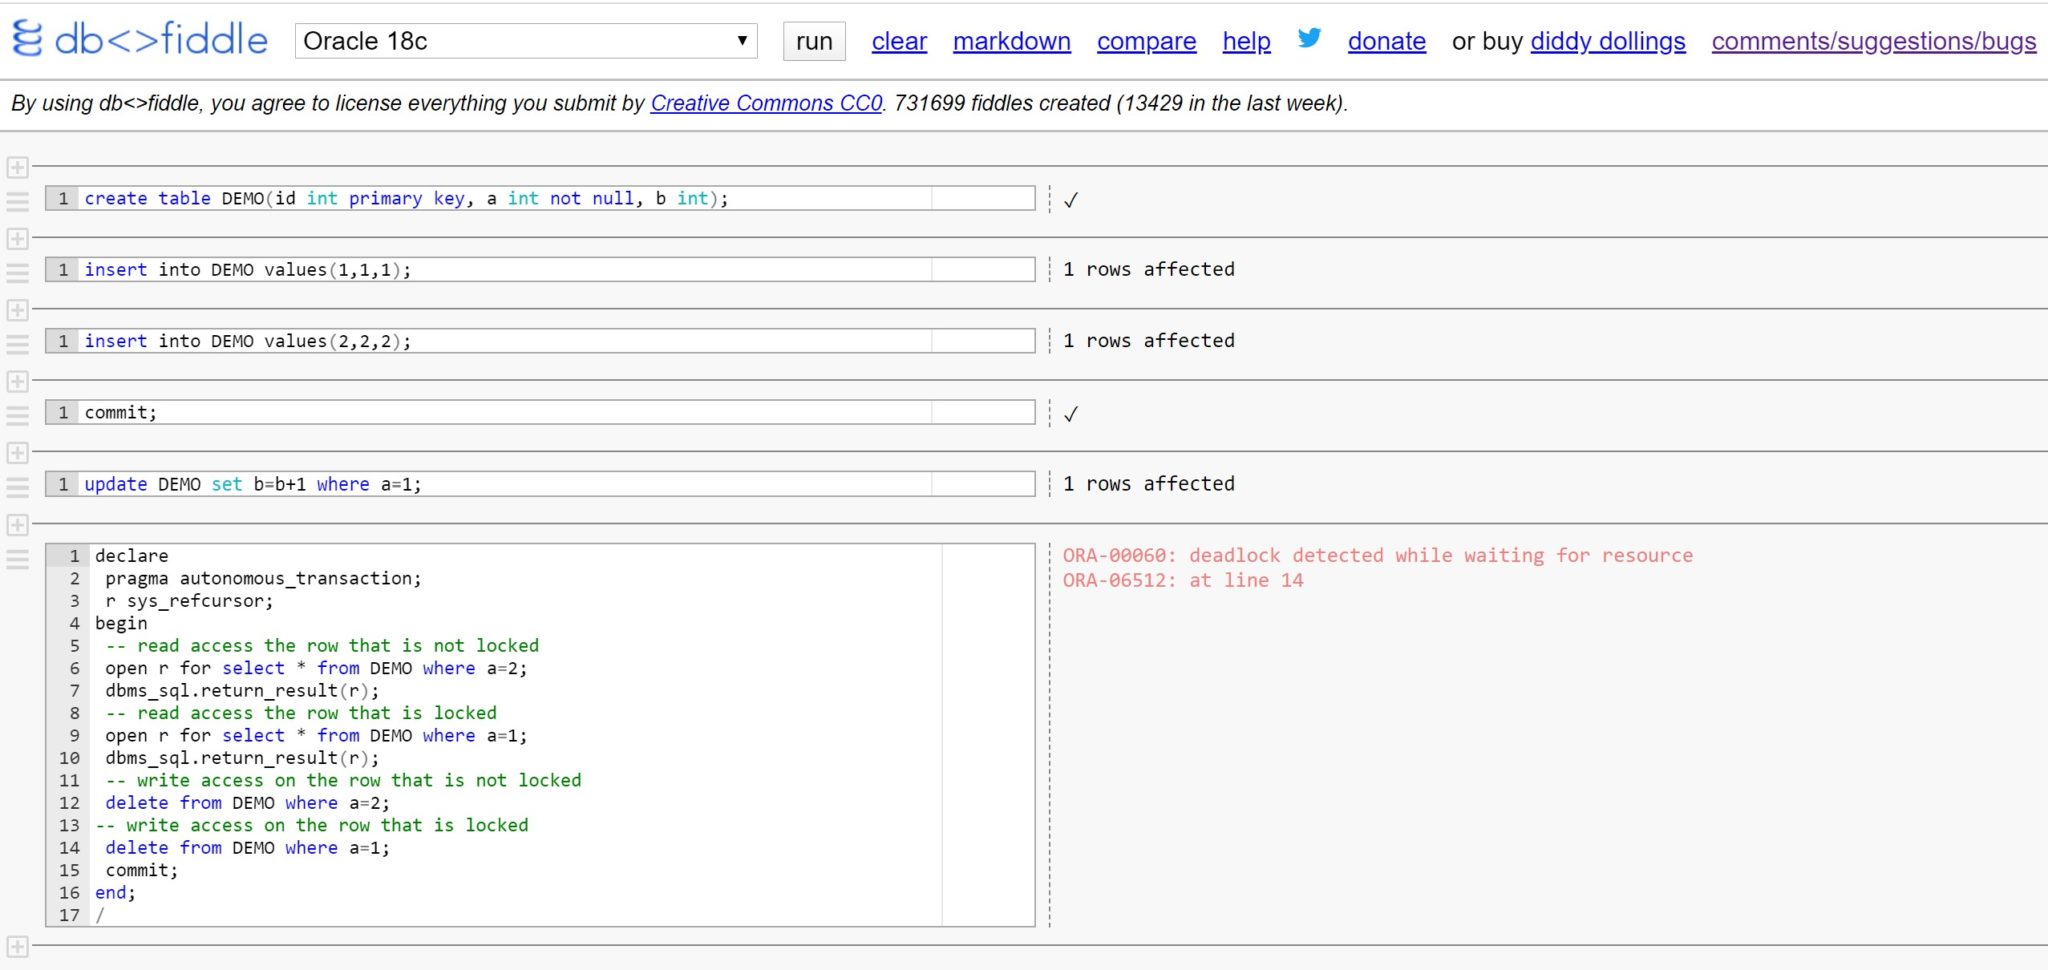
Task: Click the clear link
Action: (x=899, y=41)
